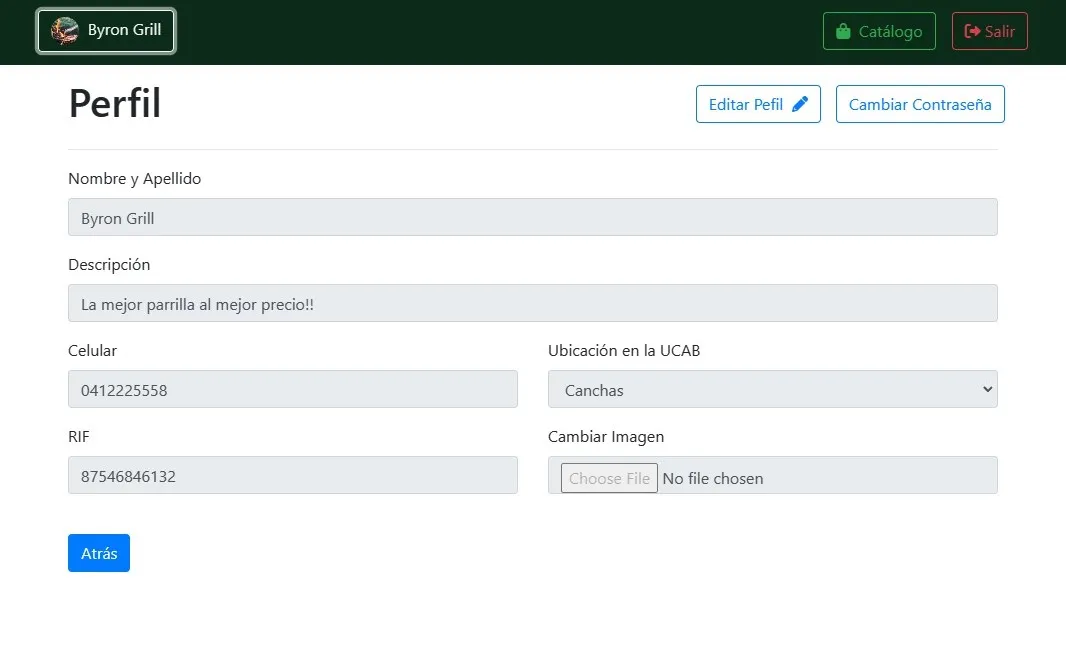The height and width of the screenshot is (645, 1066).
Task: Click the Cambiar Imagen label
Action: tap(606, 436)
